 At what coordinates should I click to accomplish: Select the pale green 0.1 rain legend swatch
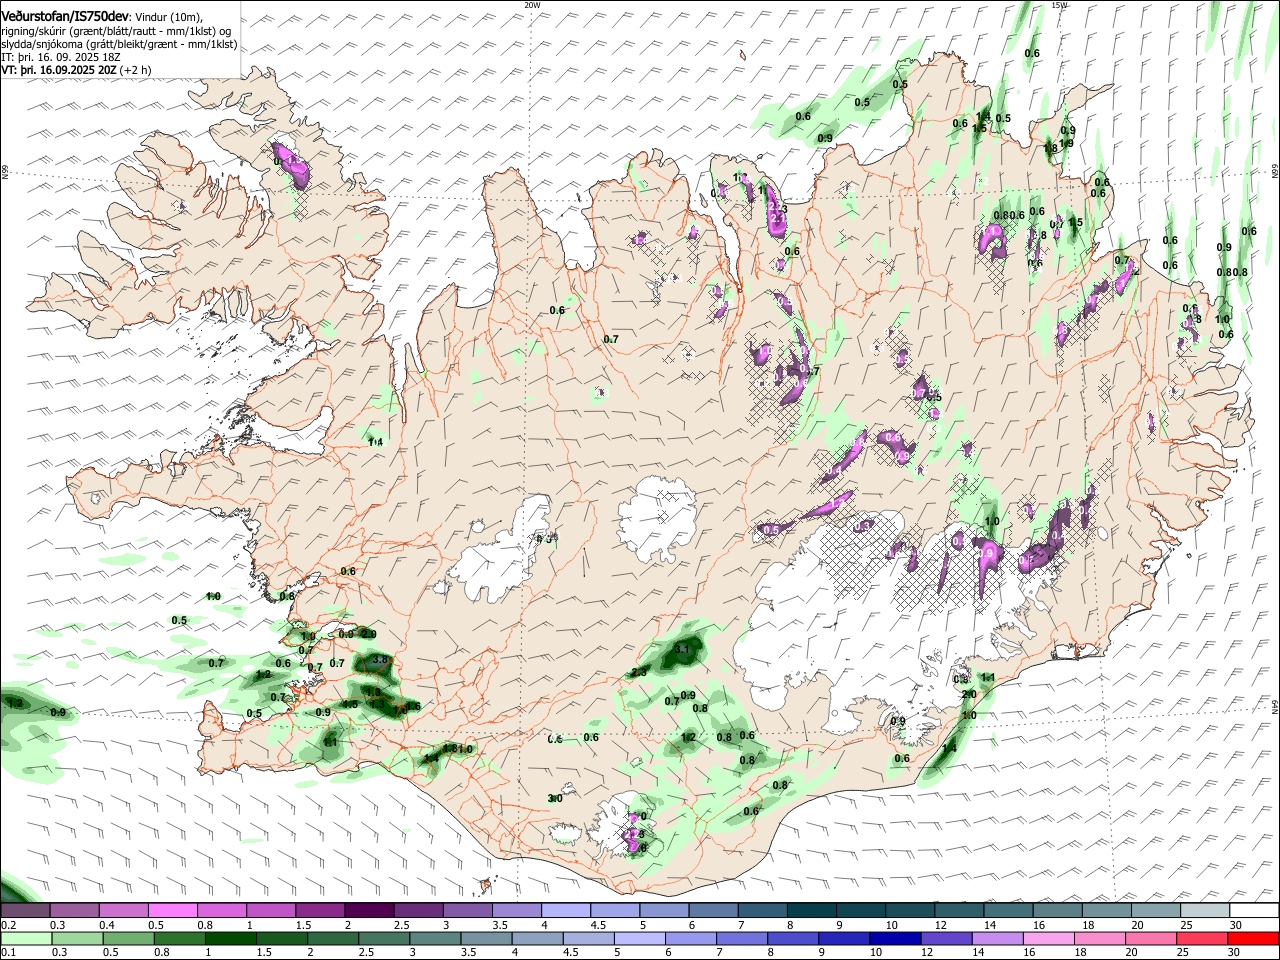(x=26, y=938)
